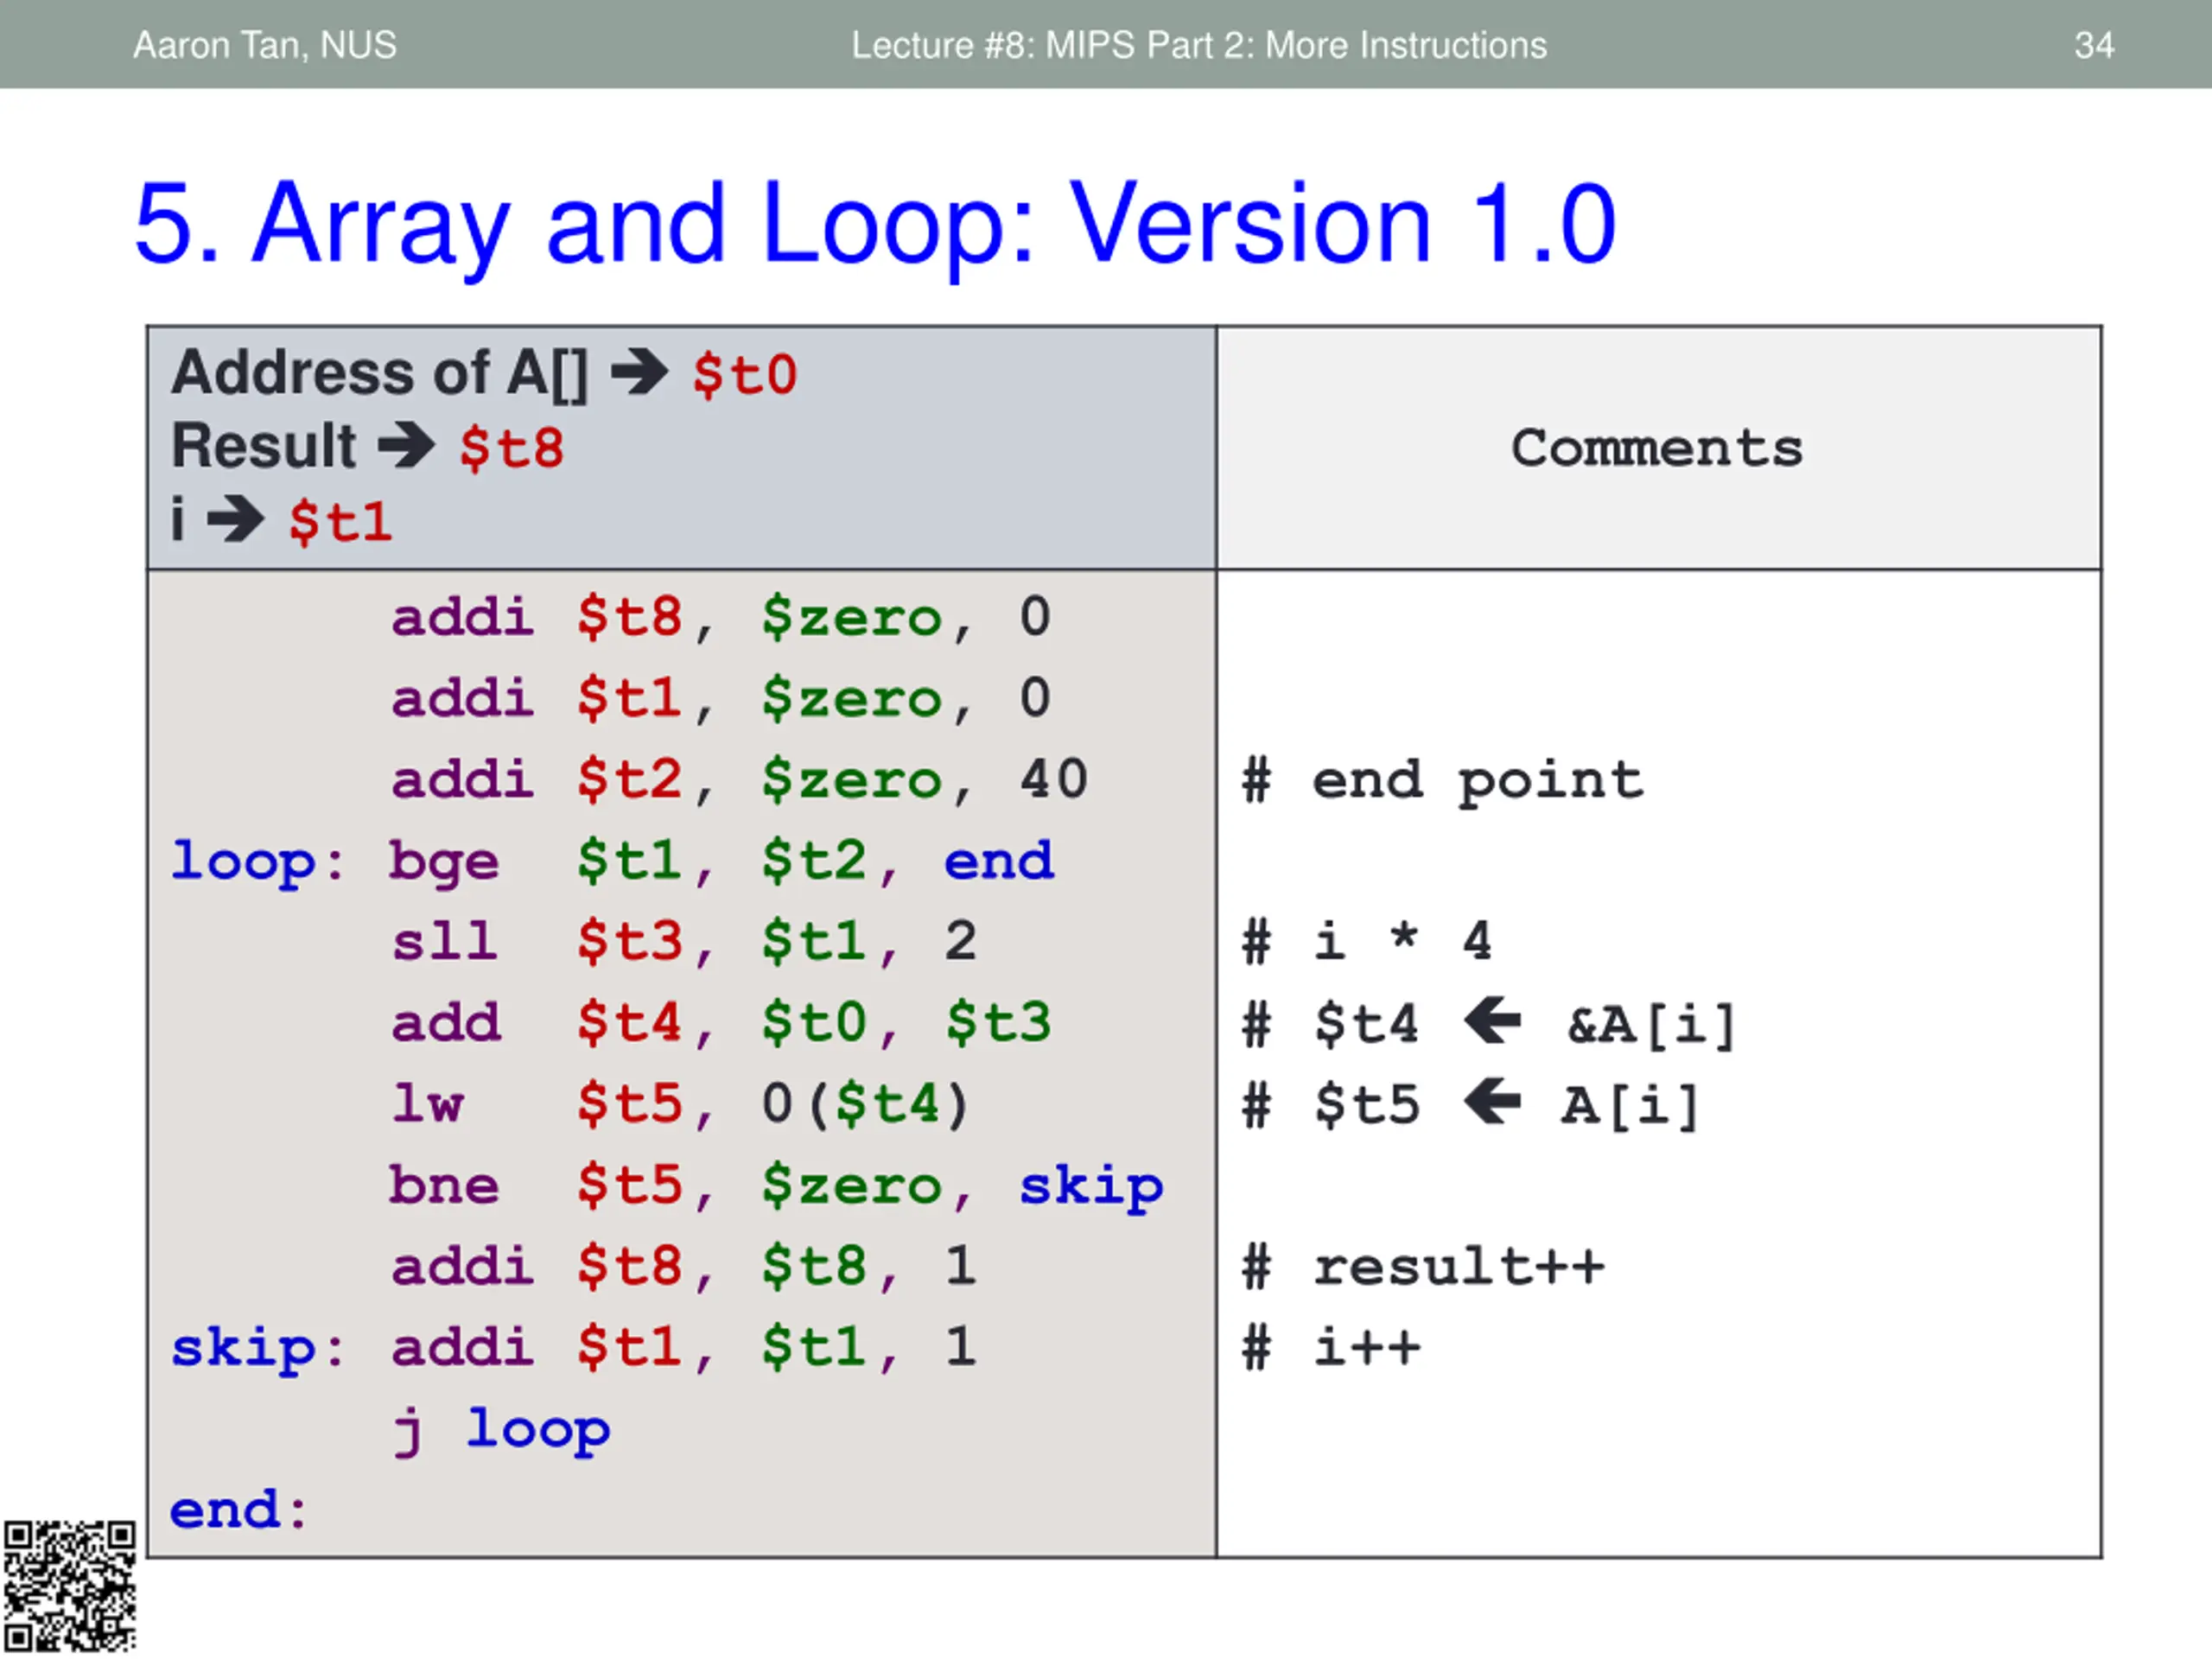Click the 'skip:' label before addi
Image resolution: width=2212 pixels, height=1659 pixels.
point(257,1347)
